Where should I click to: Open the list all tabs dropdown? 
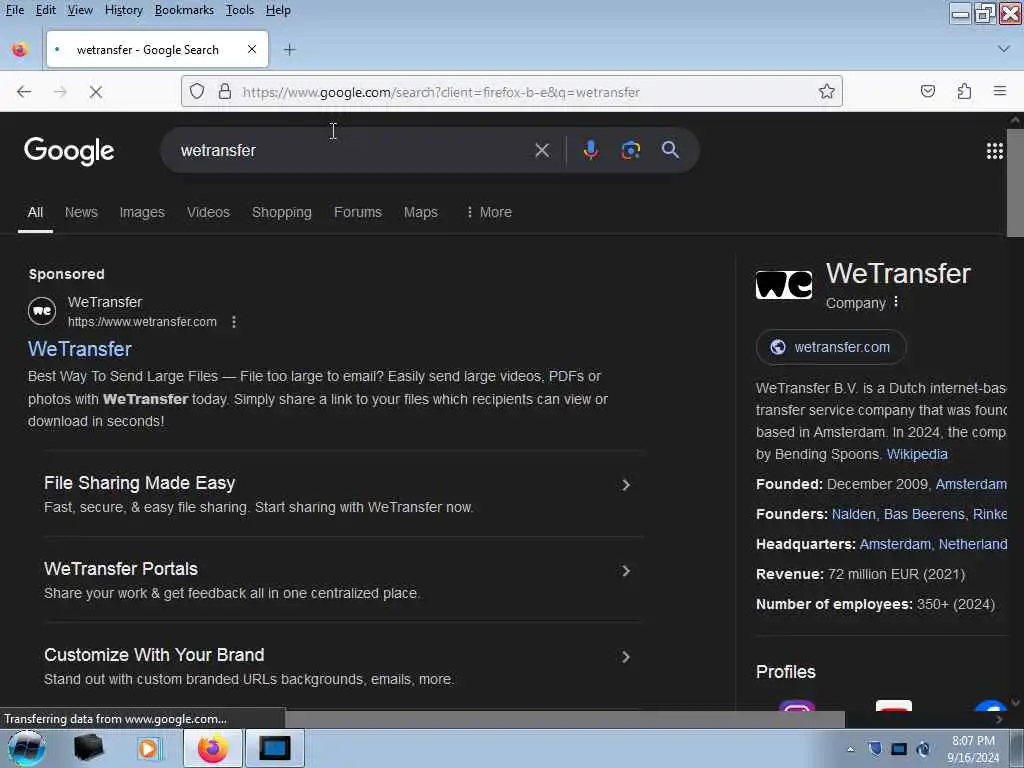click(x=1004, y=49)
